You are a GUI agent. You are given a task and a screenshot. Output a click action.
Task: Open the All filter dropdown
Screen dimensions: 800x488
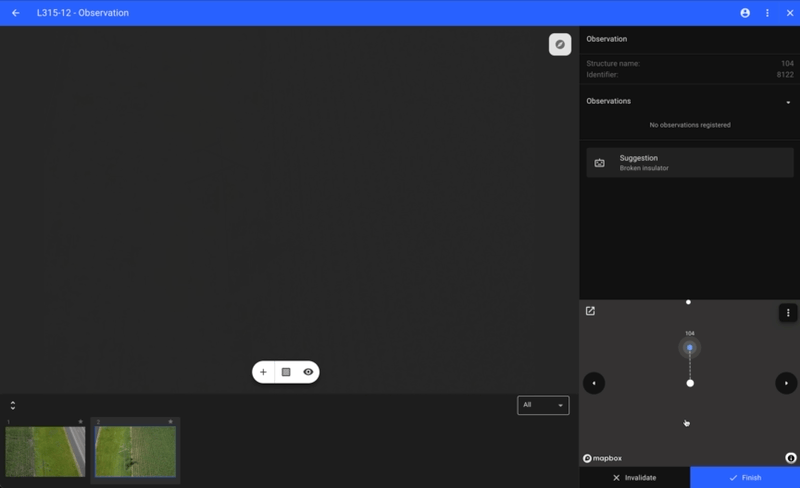coord(543,405)
